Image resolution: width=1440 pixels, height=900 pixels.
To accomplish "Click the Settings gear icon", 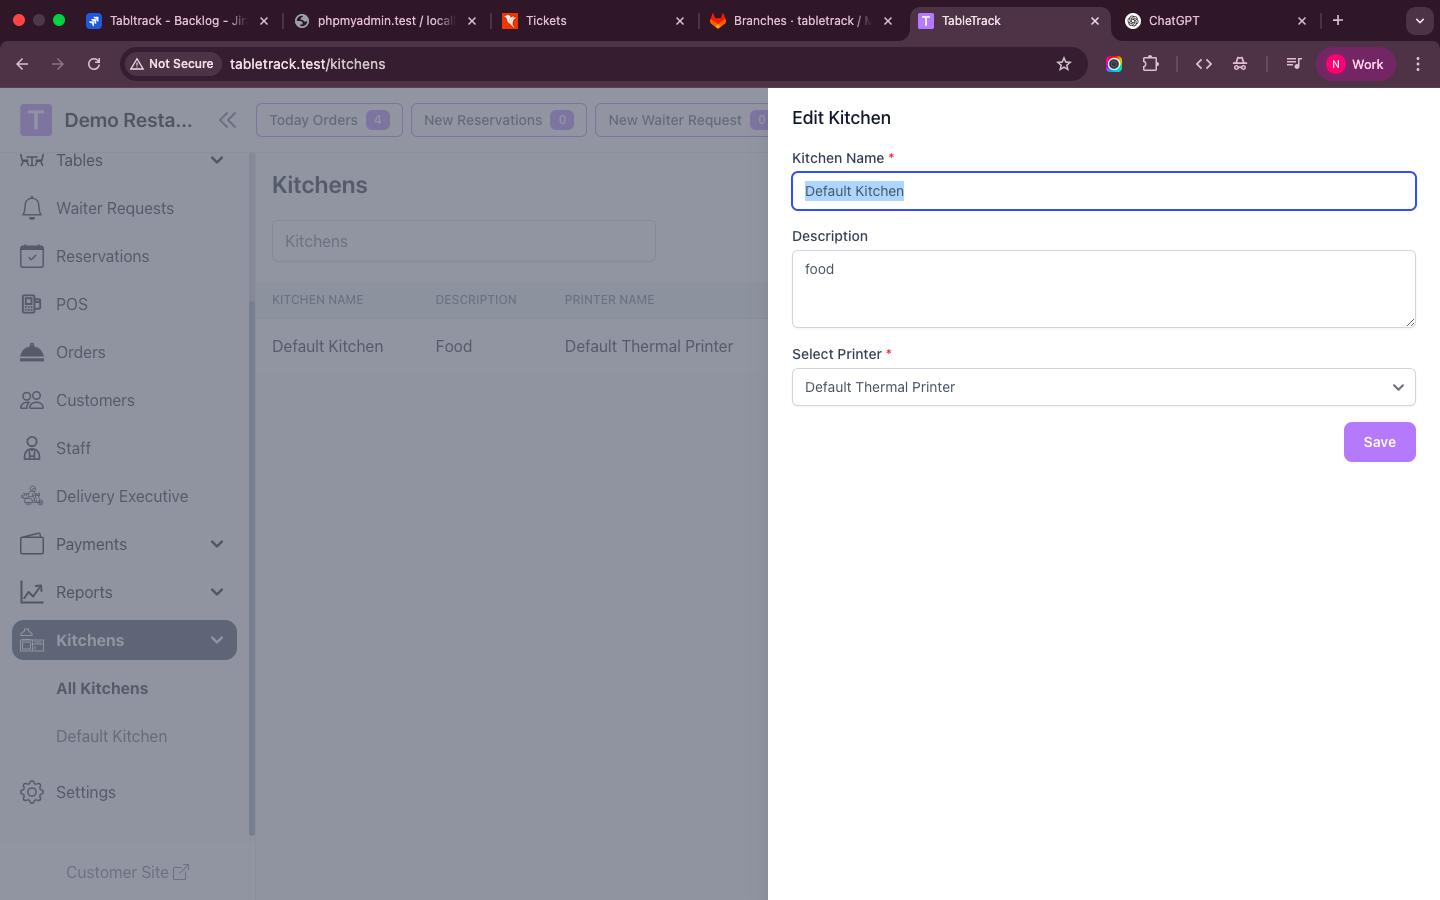I will [x=31, y=792].
